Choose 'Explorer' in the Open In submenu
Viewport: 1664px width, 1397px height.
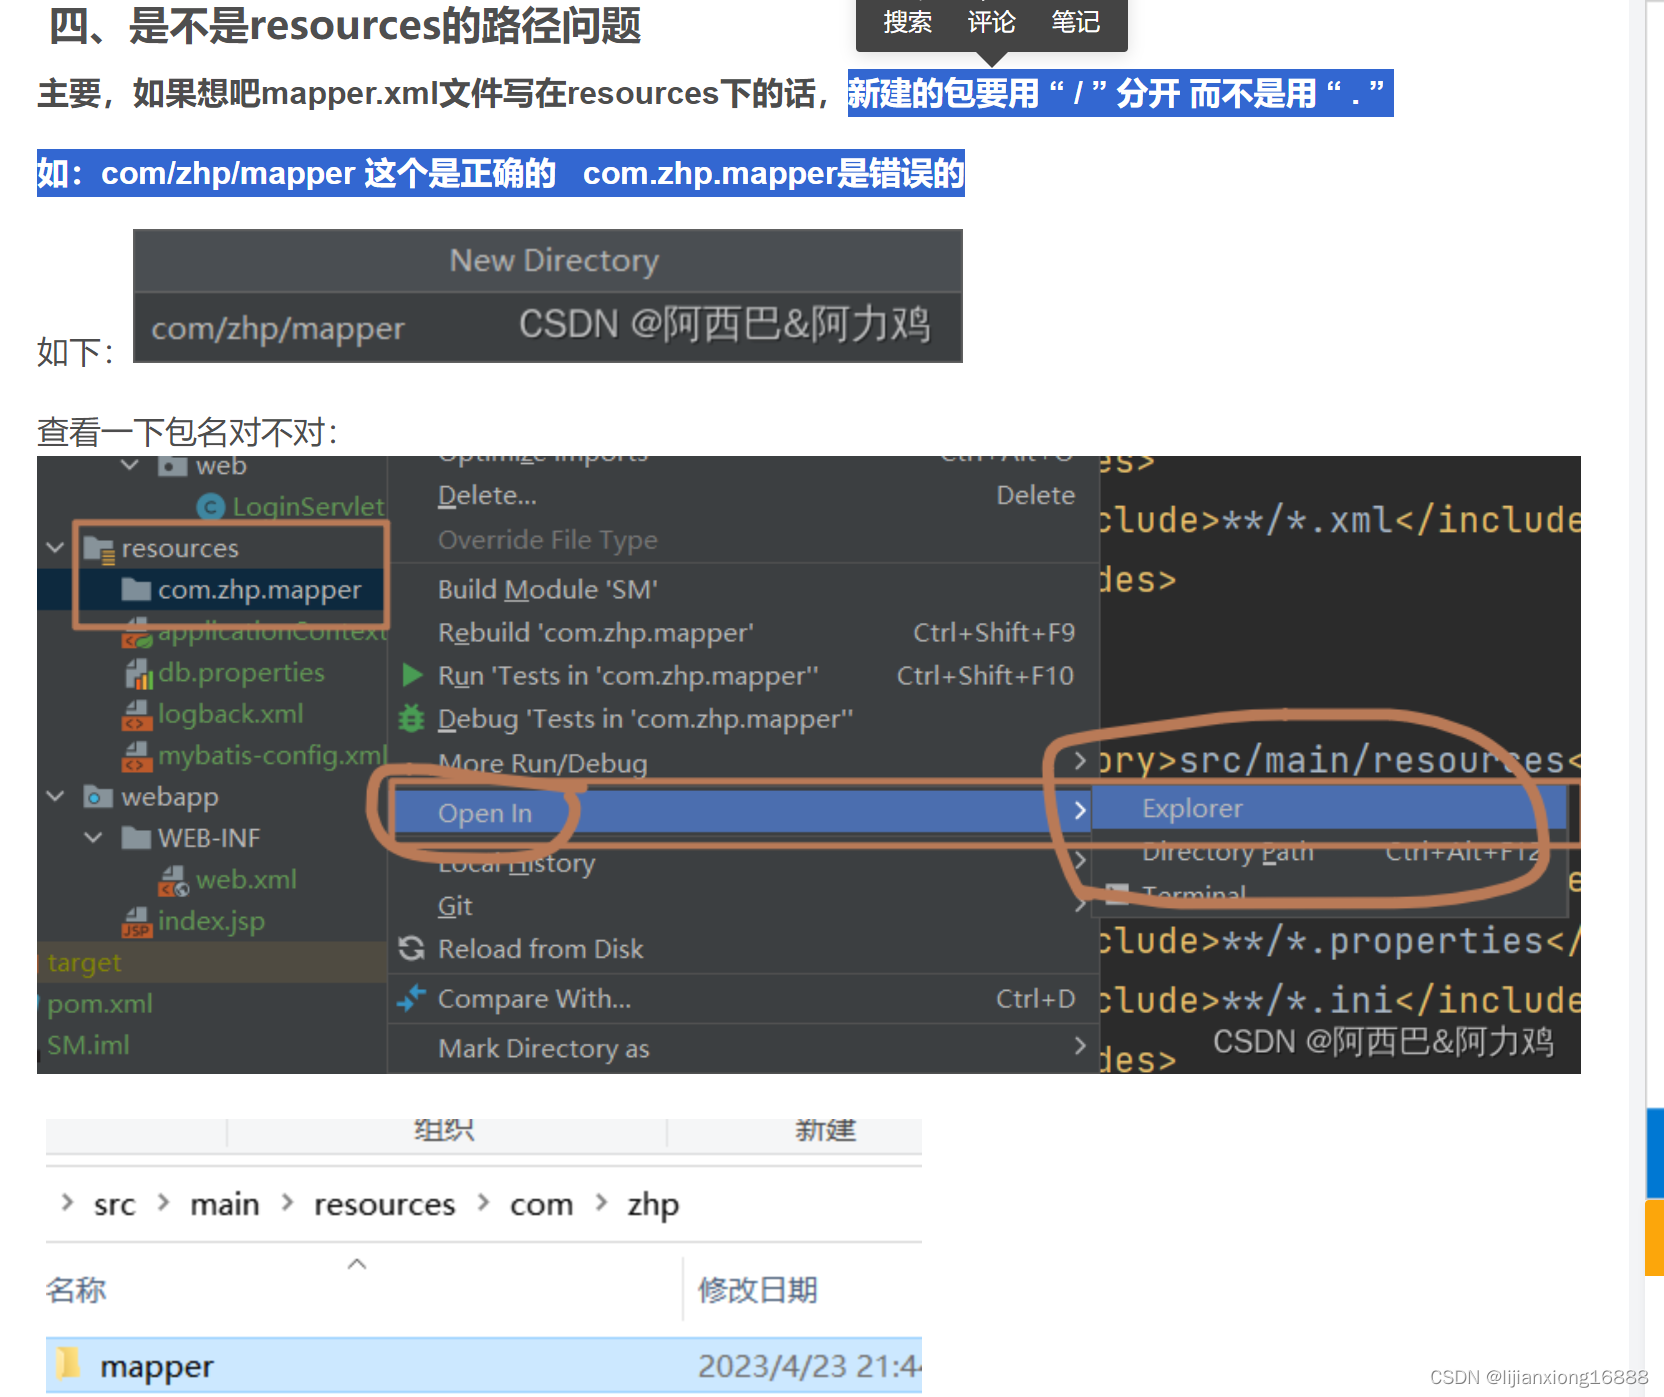pyautogui.click(x=1192, y=808)
